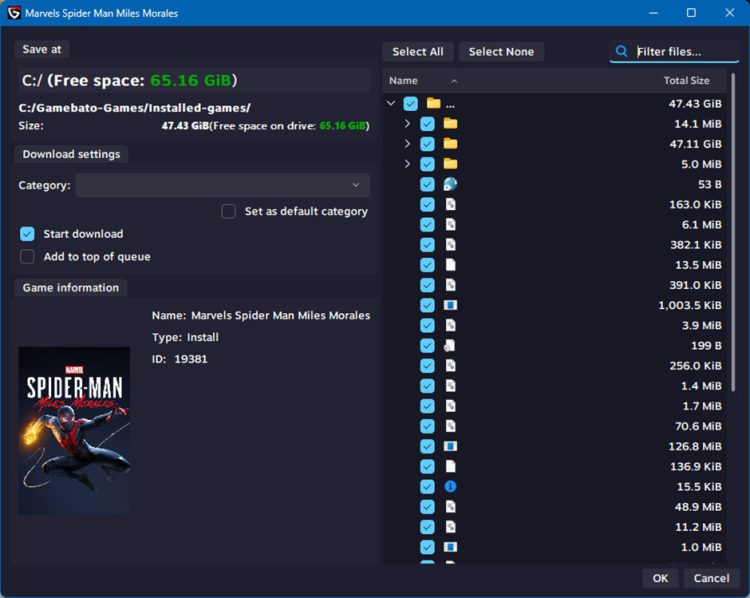The image size is (750, 598).
Task: Click the file icon in the 70.6 MiB row
Action: [x=450, y=426]
